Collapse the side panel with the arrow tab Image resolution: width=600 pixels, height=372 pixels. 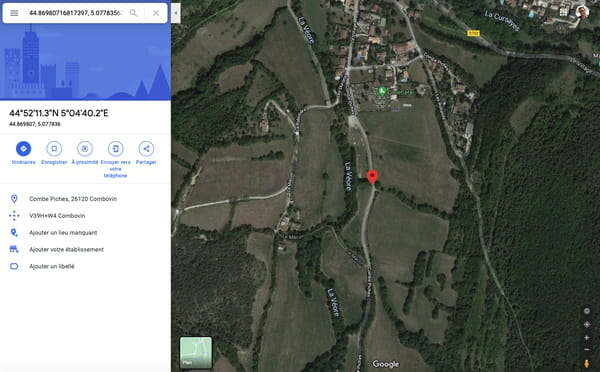[x=176, y=13]
